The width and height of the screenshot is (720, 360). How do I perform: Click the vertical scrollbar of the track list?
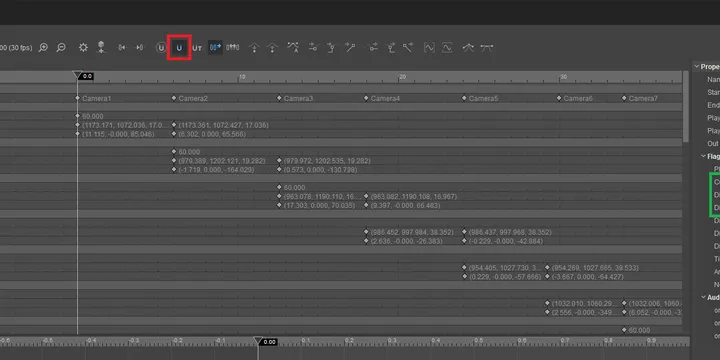point(686,107)
